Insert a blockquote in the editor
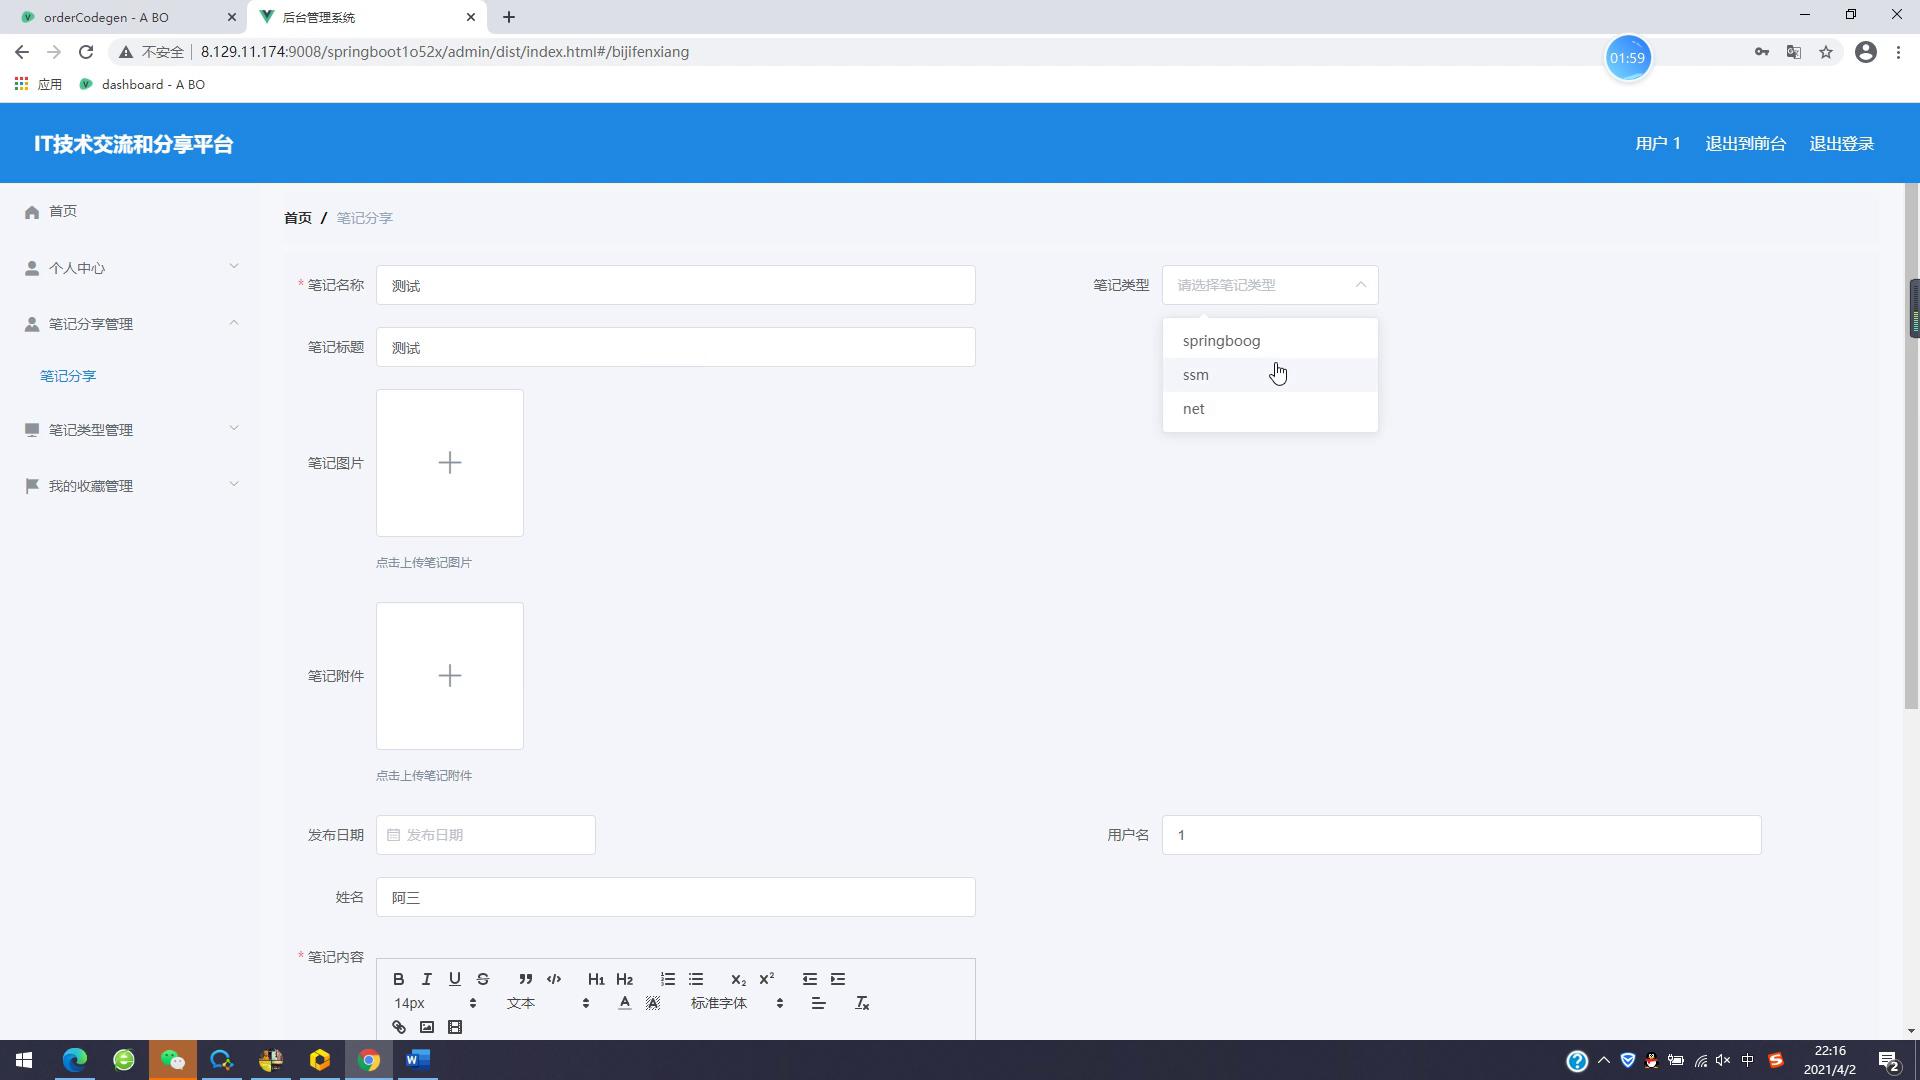This screenshot has height=1080, width=1920. (x=525, y=979)
